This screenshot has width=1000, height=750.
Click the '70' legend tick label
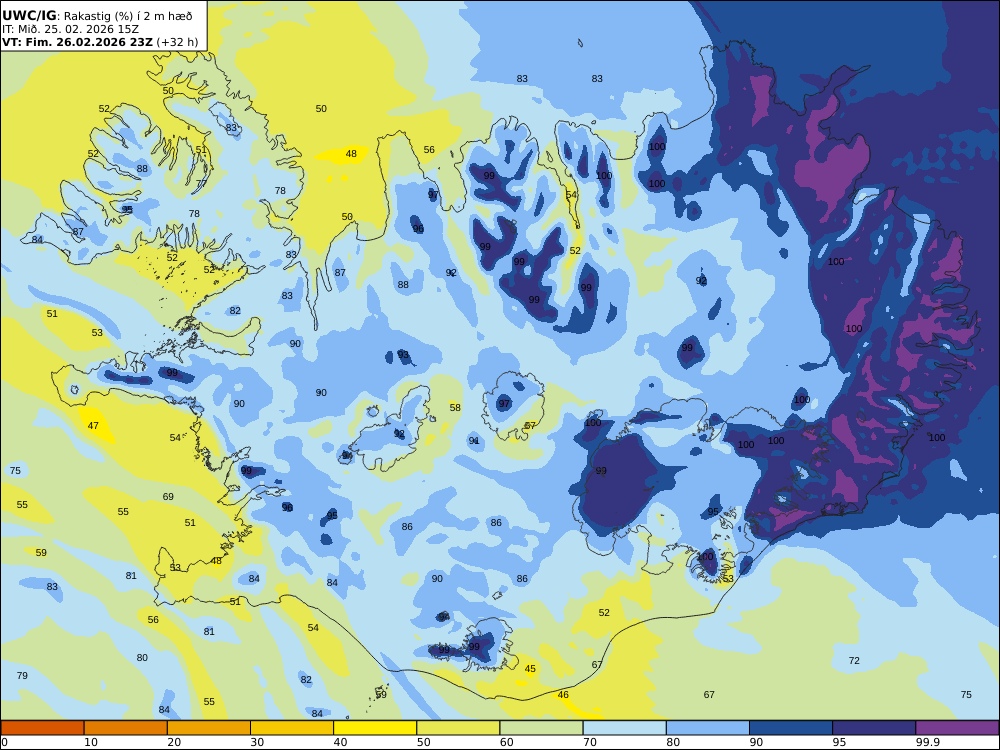[x=590, y=742]
